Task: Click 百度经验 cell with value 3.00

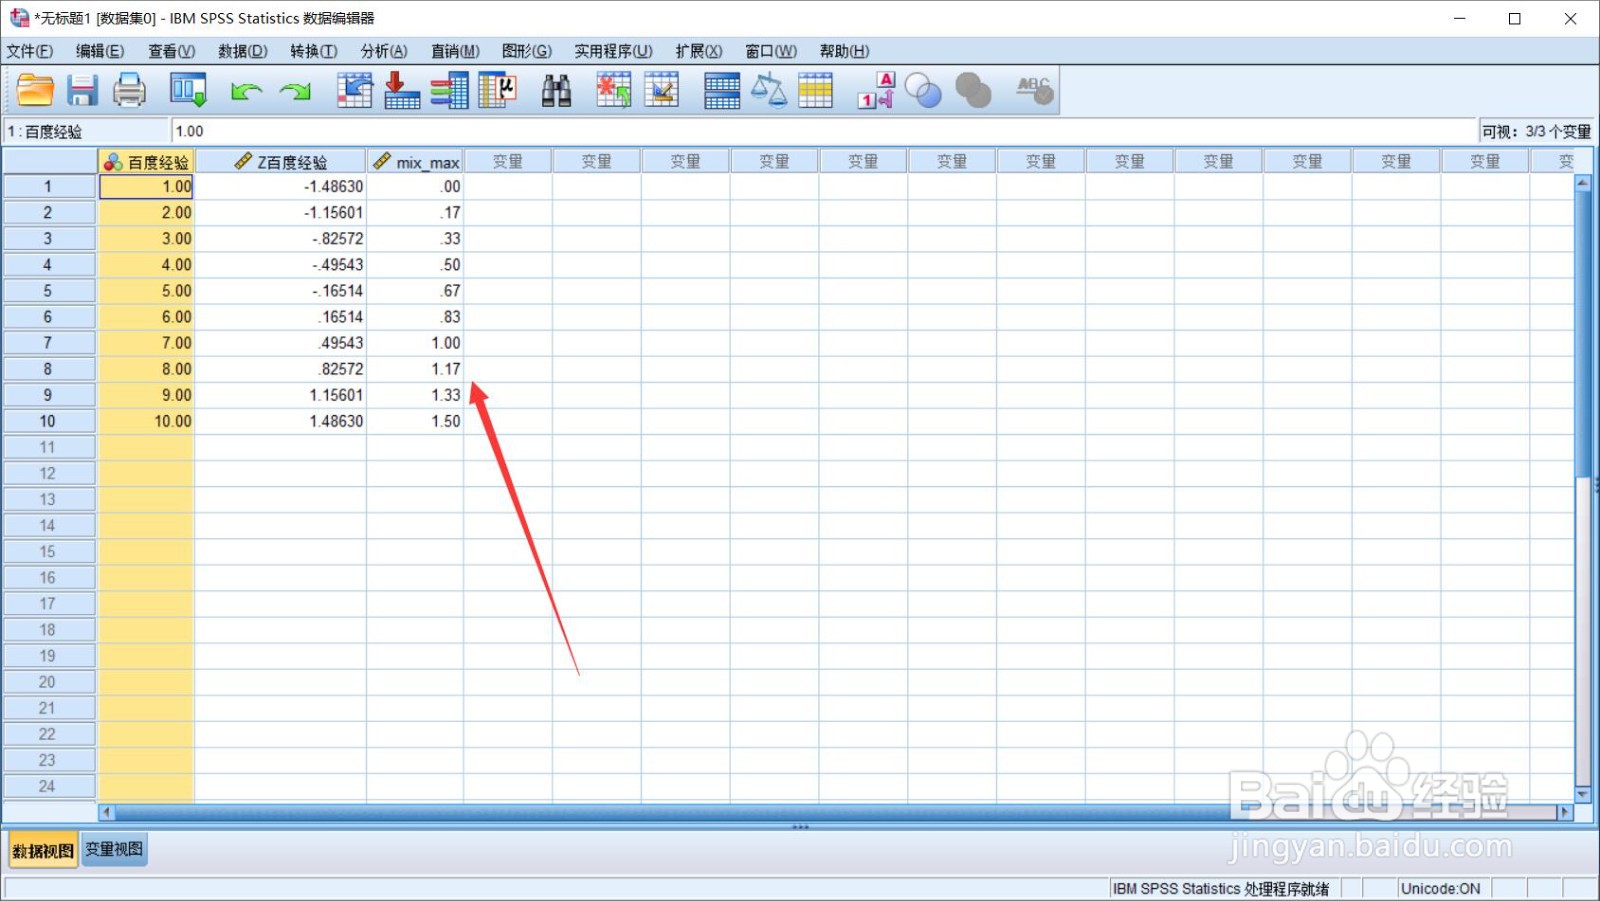Action: [x=146, y=239]
